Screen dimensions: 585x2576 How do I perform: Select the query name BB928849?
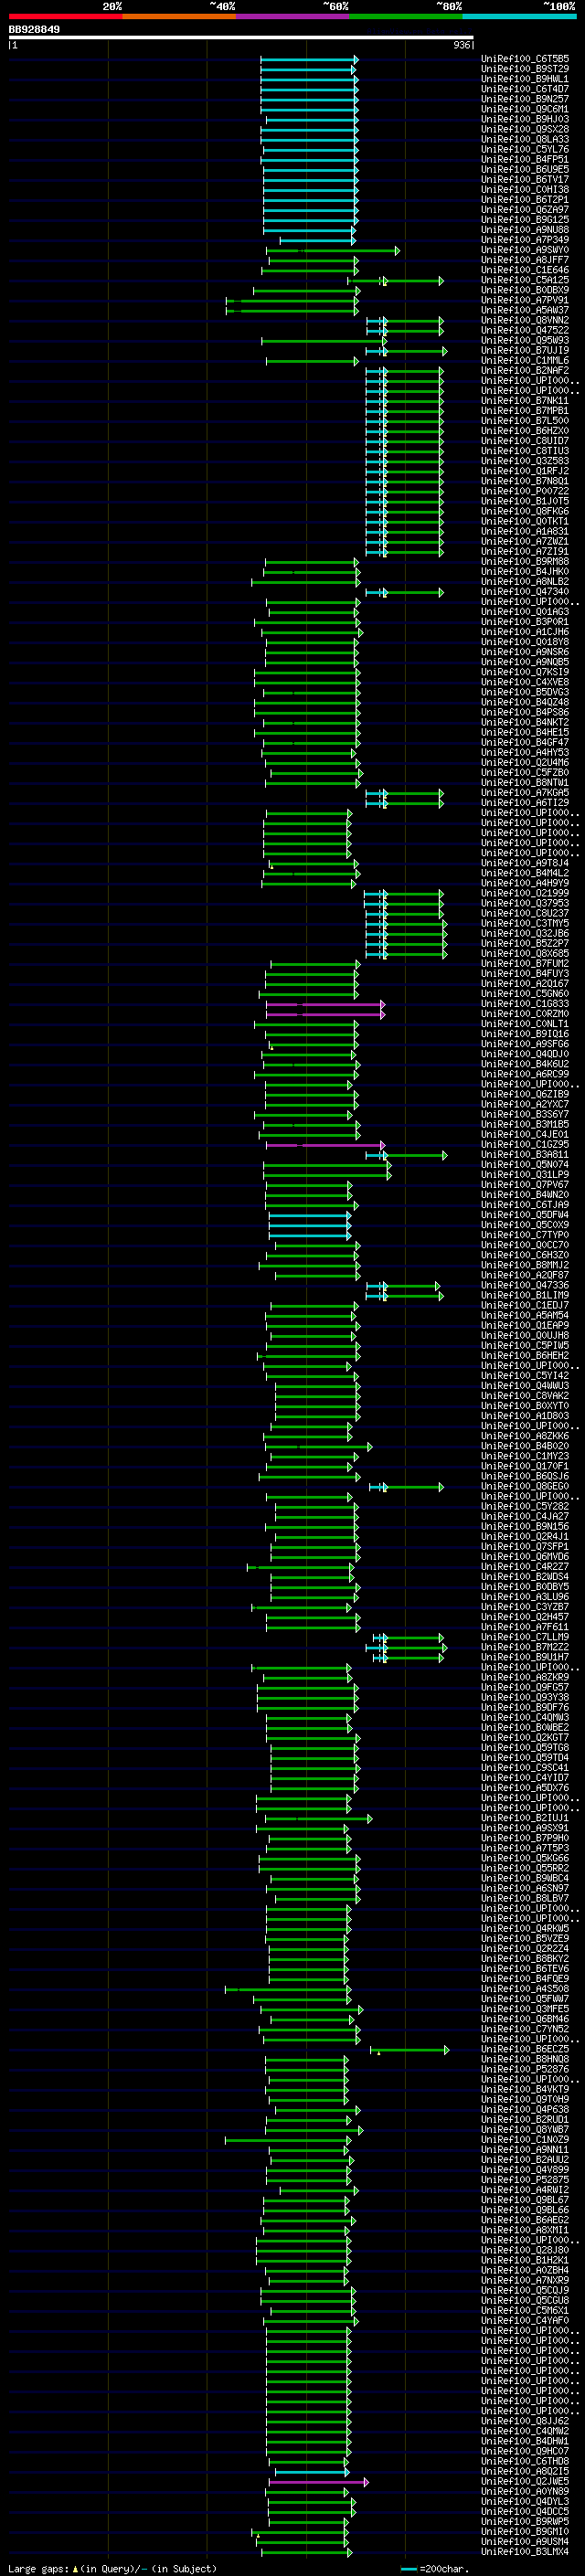click(34, 29)
